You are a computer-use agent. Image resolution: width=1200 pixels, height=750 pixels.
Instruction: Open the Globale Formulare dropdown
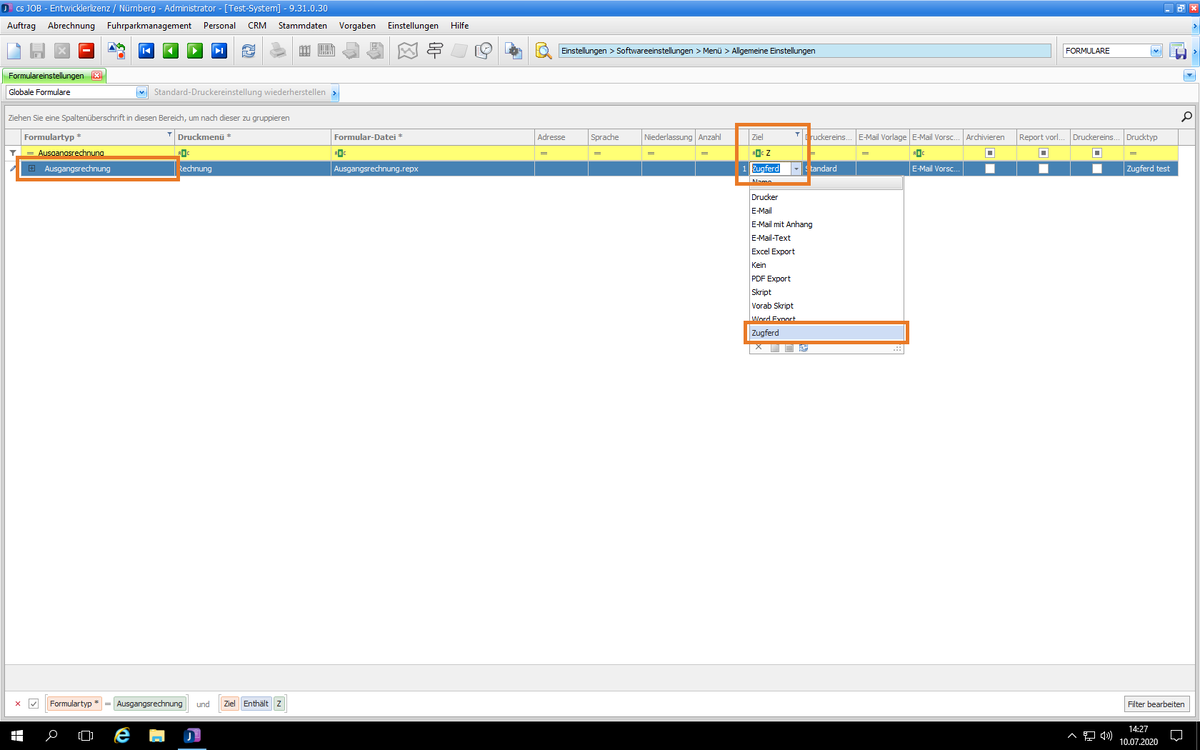tap(141, 92)
